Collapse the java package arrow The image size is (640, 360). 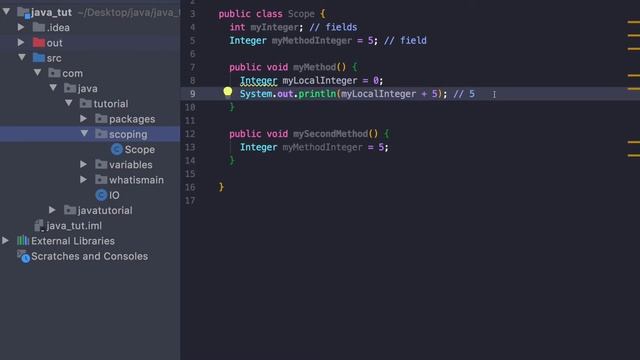[53, 87]
